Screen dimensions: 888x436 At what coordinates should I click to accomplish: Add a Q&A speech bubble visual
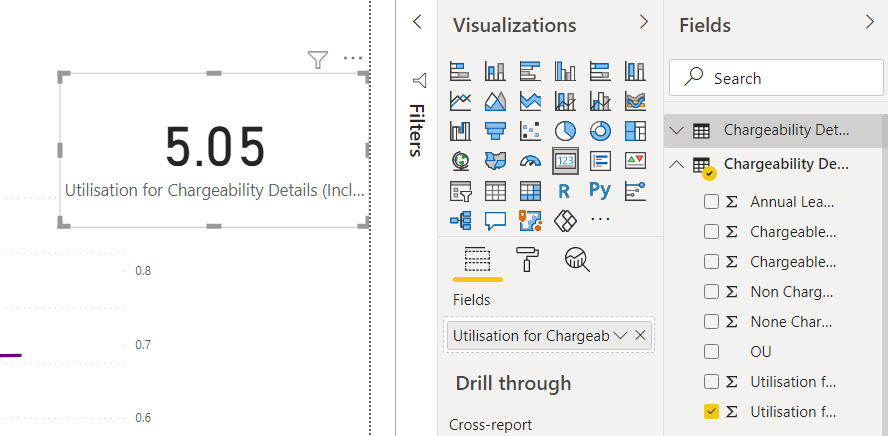point(496,220)
